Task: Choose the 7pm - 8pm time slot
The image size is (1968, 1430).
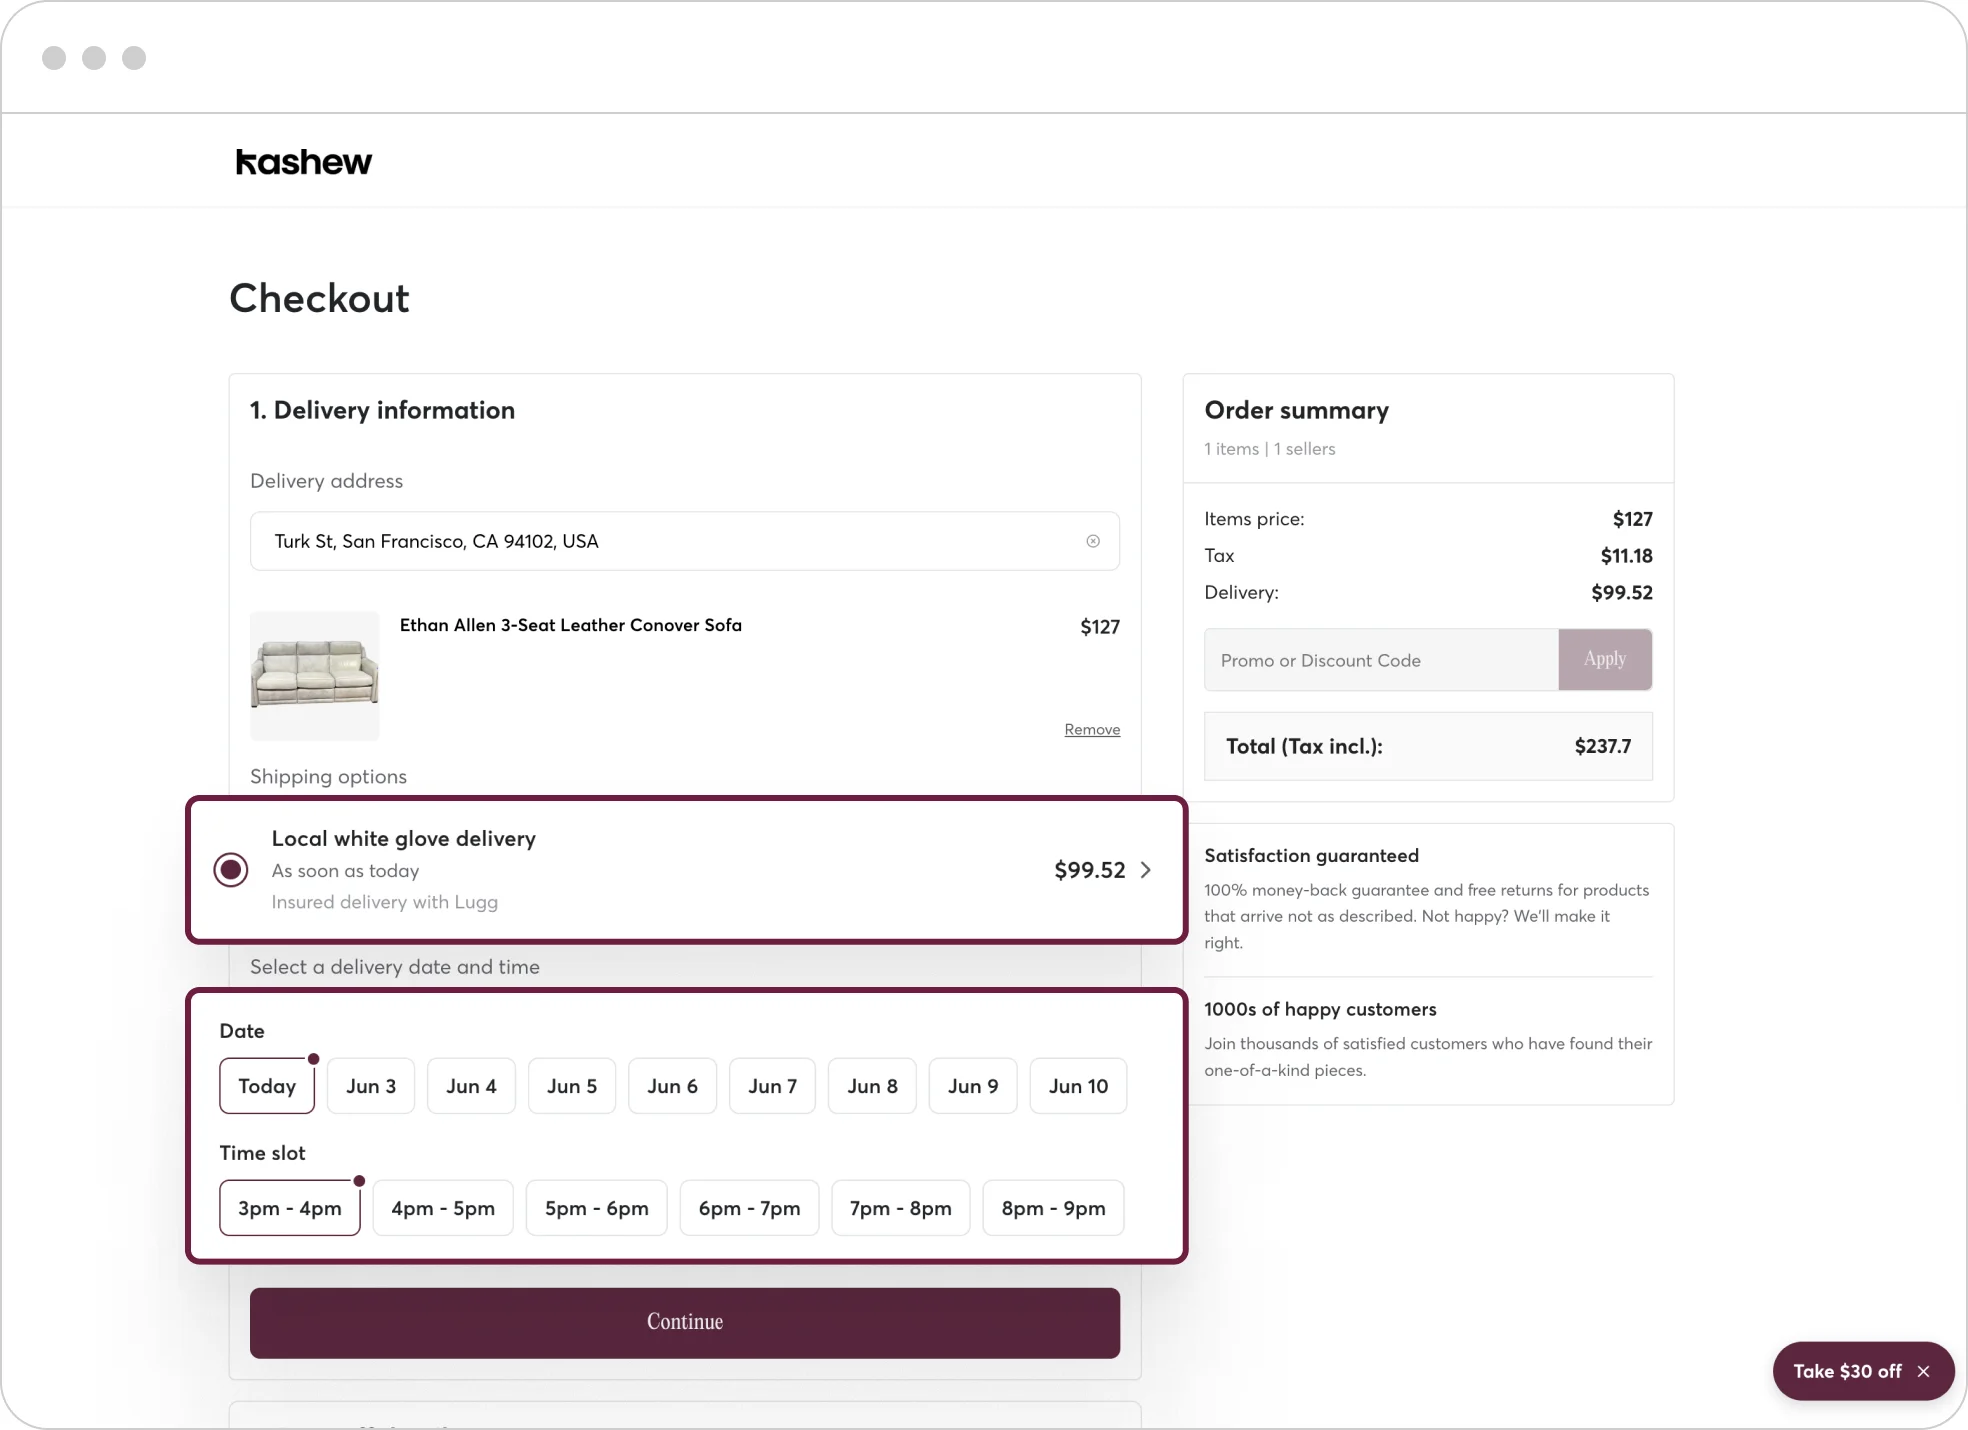Action: click(x=901, y=1208)
